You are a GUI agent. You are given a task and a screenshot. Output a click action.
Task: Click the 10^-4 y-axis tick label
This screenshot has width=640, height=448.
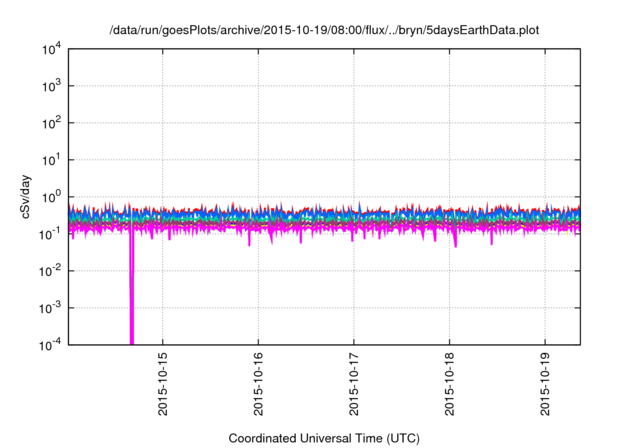pos(50,346)
